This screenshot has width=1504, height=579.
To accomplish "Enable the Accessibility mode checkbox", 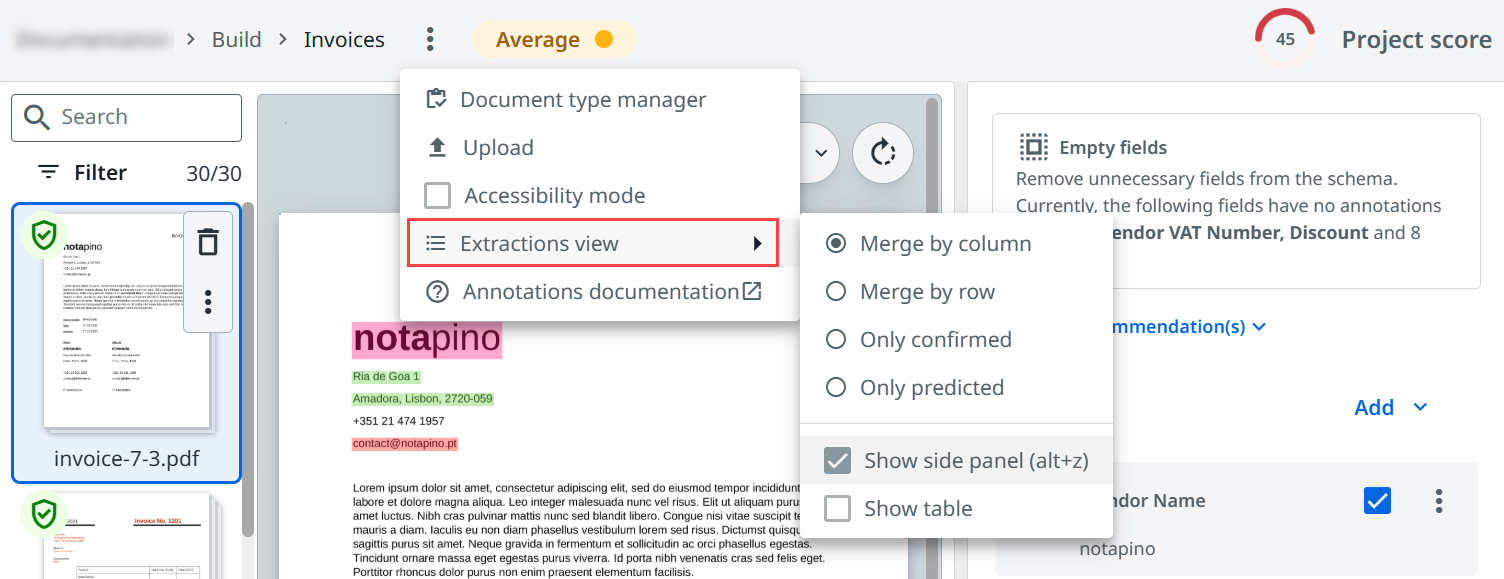I will [437, 196].
